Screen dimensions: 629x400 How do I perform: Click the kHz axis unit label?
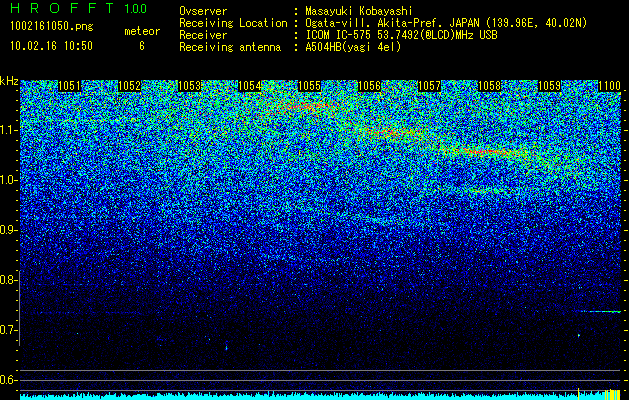(x=9, y=81)
